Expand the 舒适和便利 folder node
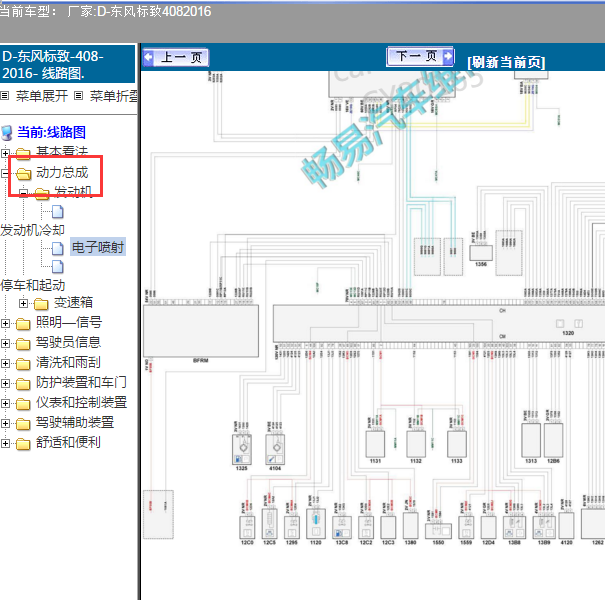Image resolution: width=605 pixels, height=600 pixels. (5, 444)
